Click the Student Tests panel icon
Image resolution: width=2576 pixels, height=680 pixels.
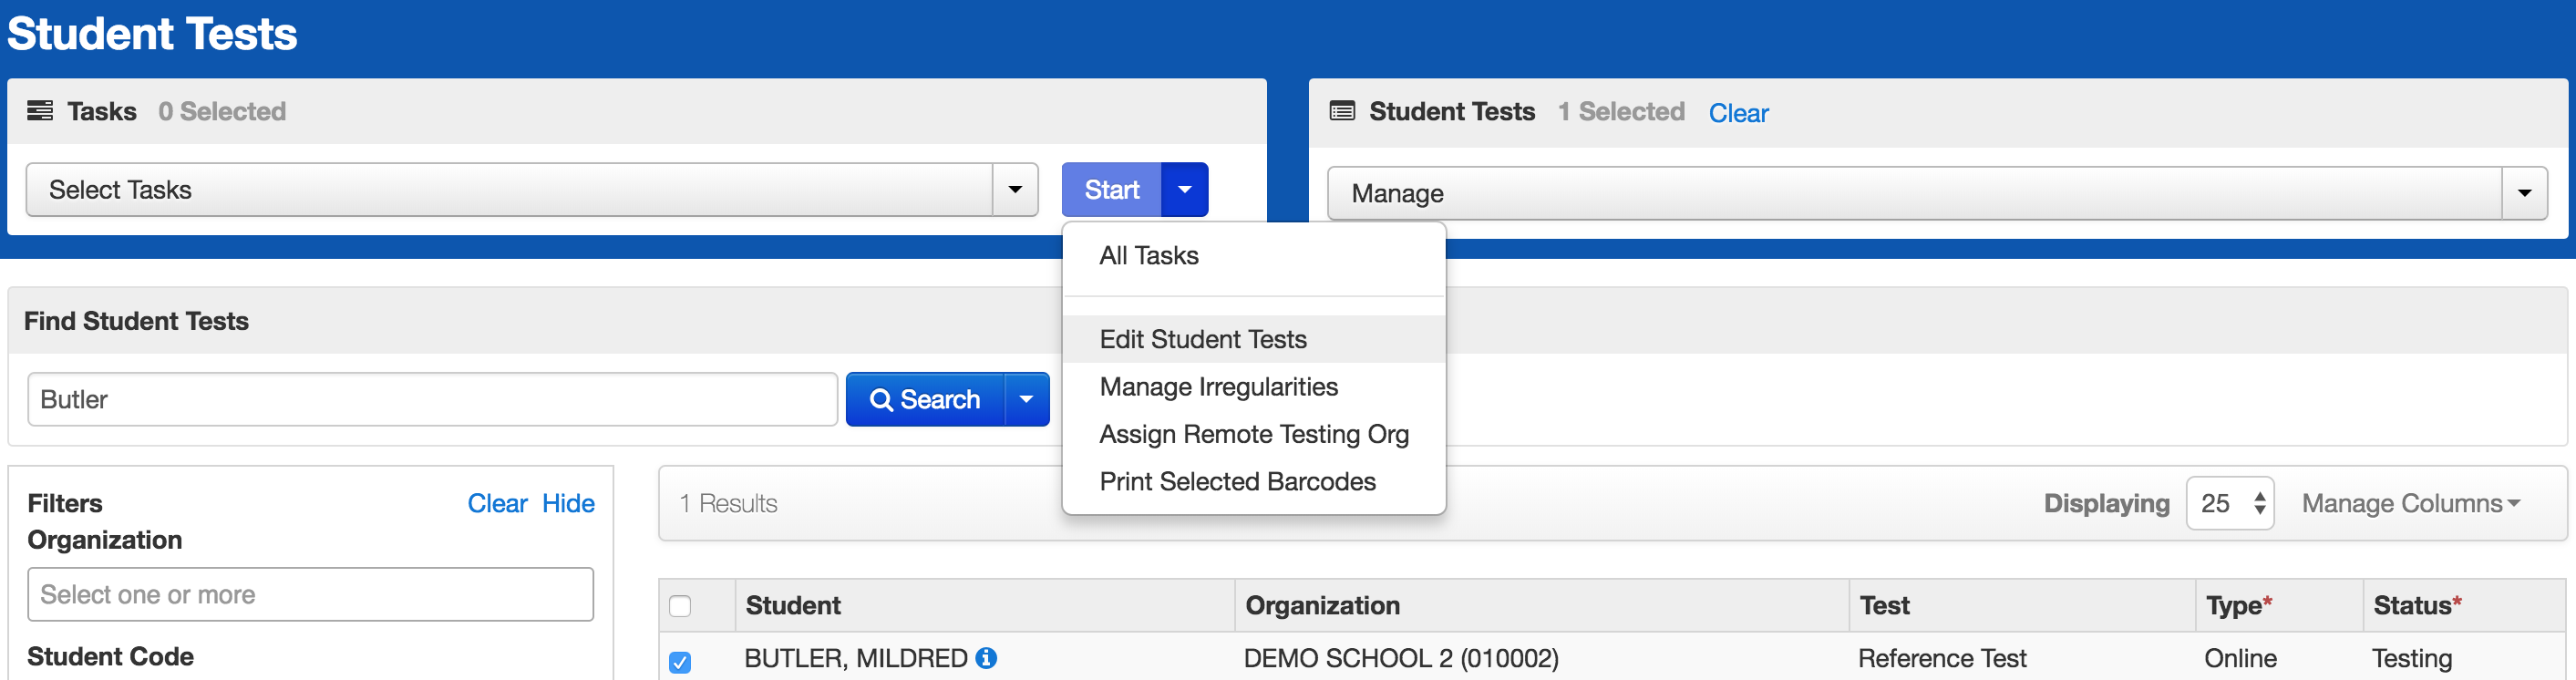[x=1342, y=111]
